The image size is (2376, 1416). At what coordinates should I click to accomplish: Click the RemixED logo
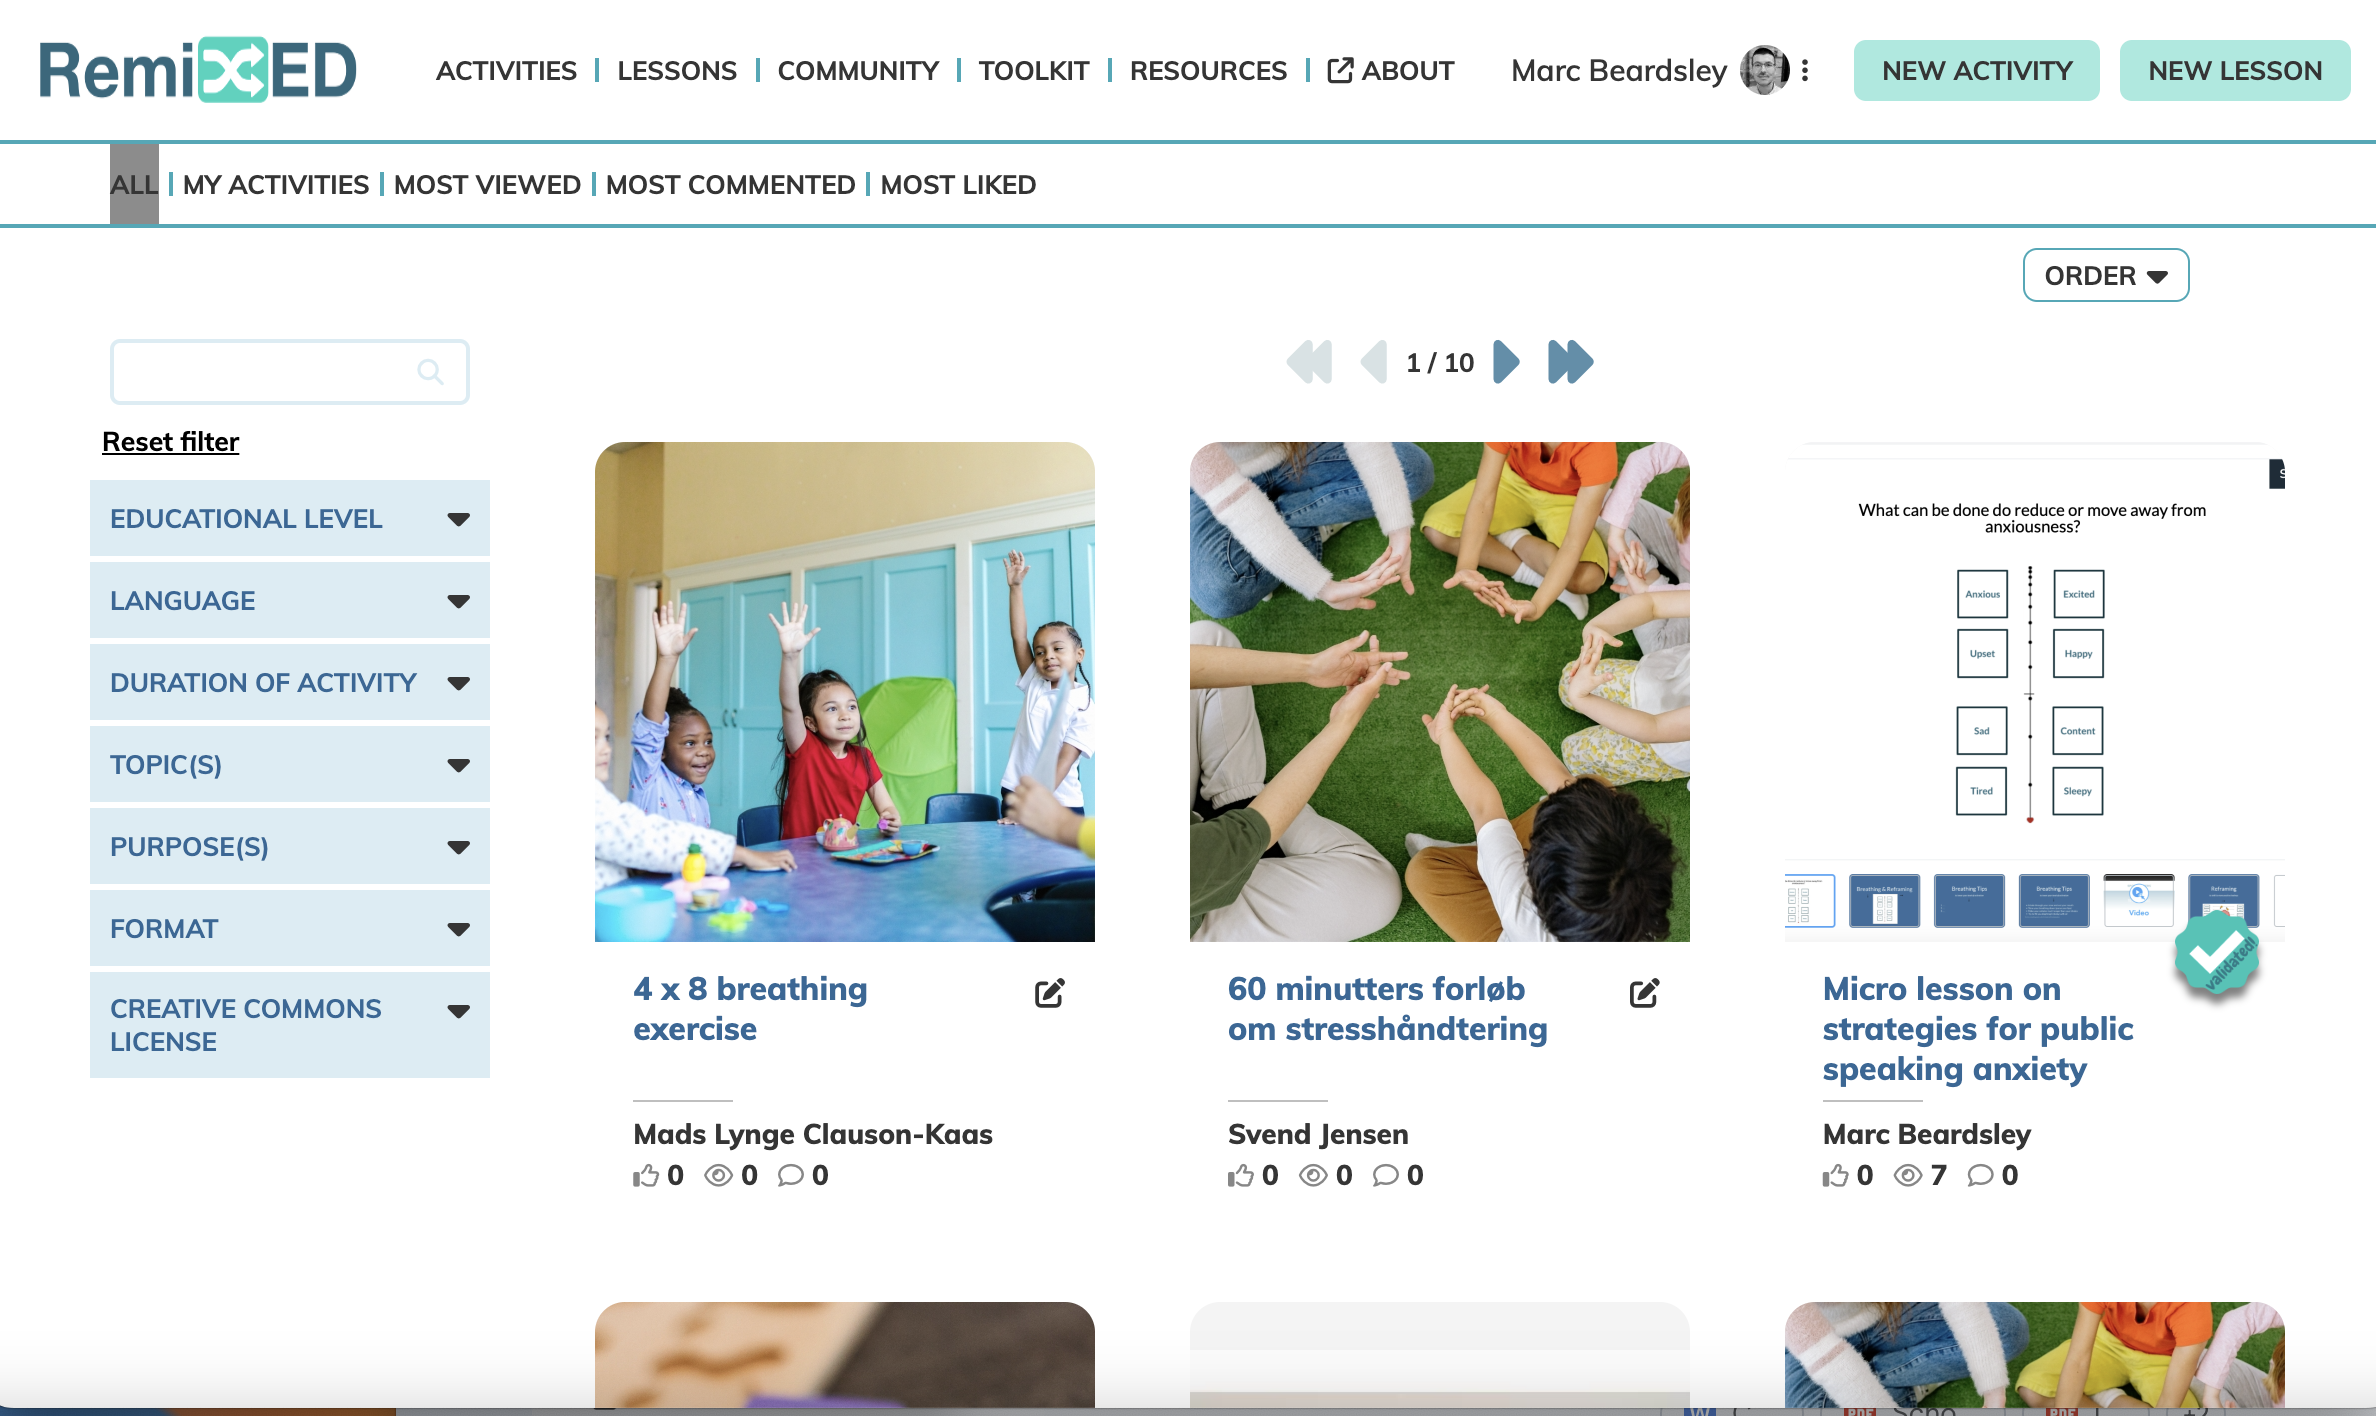coord(198,70)
